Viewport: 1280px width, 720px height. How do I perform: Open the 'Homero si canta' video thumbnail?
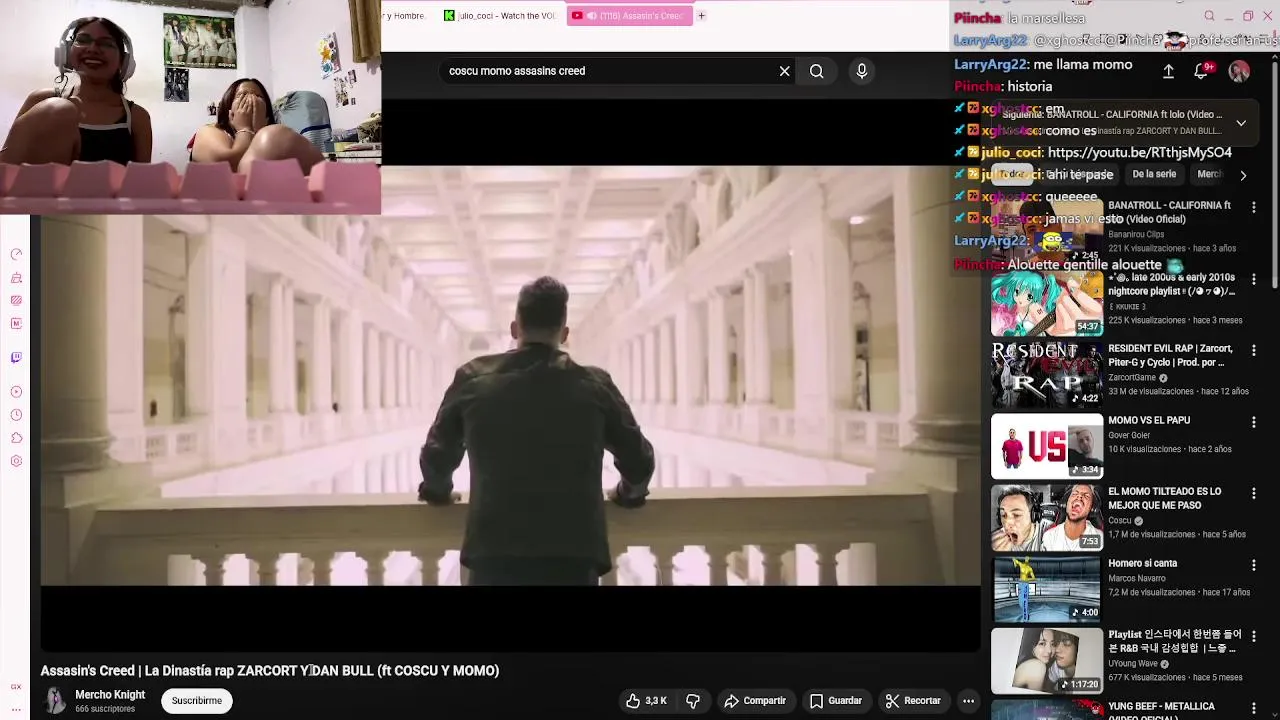[x=1047, y=589]
